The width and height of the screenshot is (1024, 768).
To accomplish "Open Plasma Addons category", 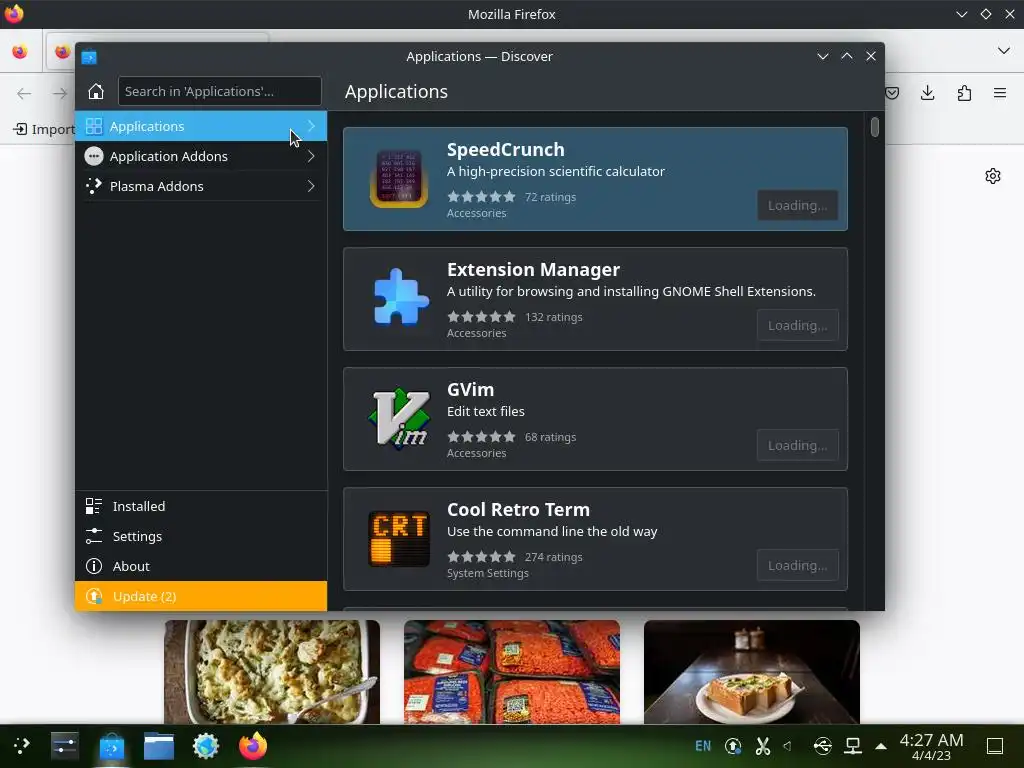I will click(x=201, y=186).
